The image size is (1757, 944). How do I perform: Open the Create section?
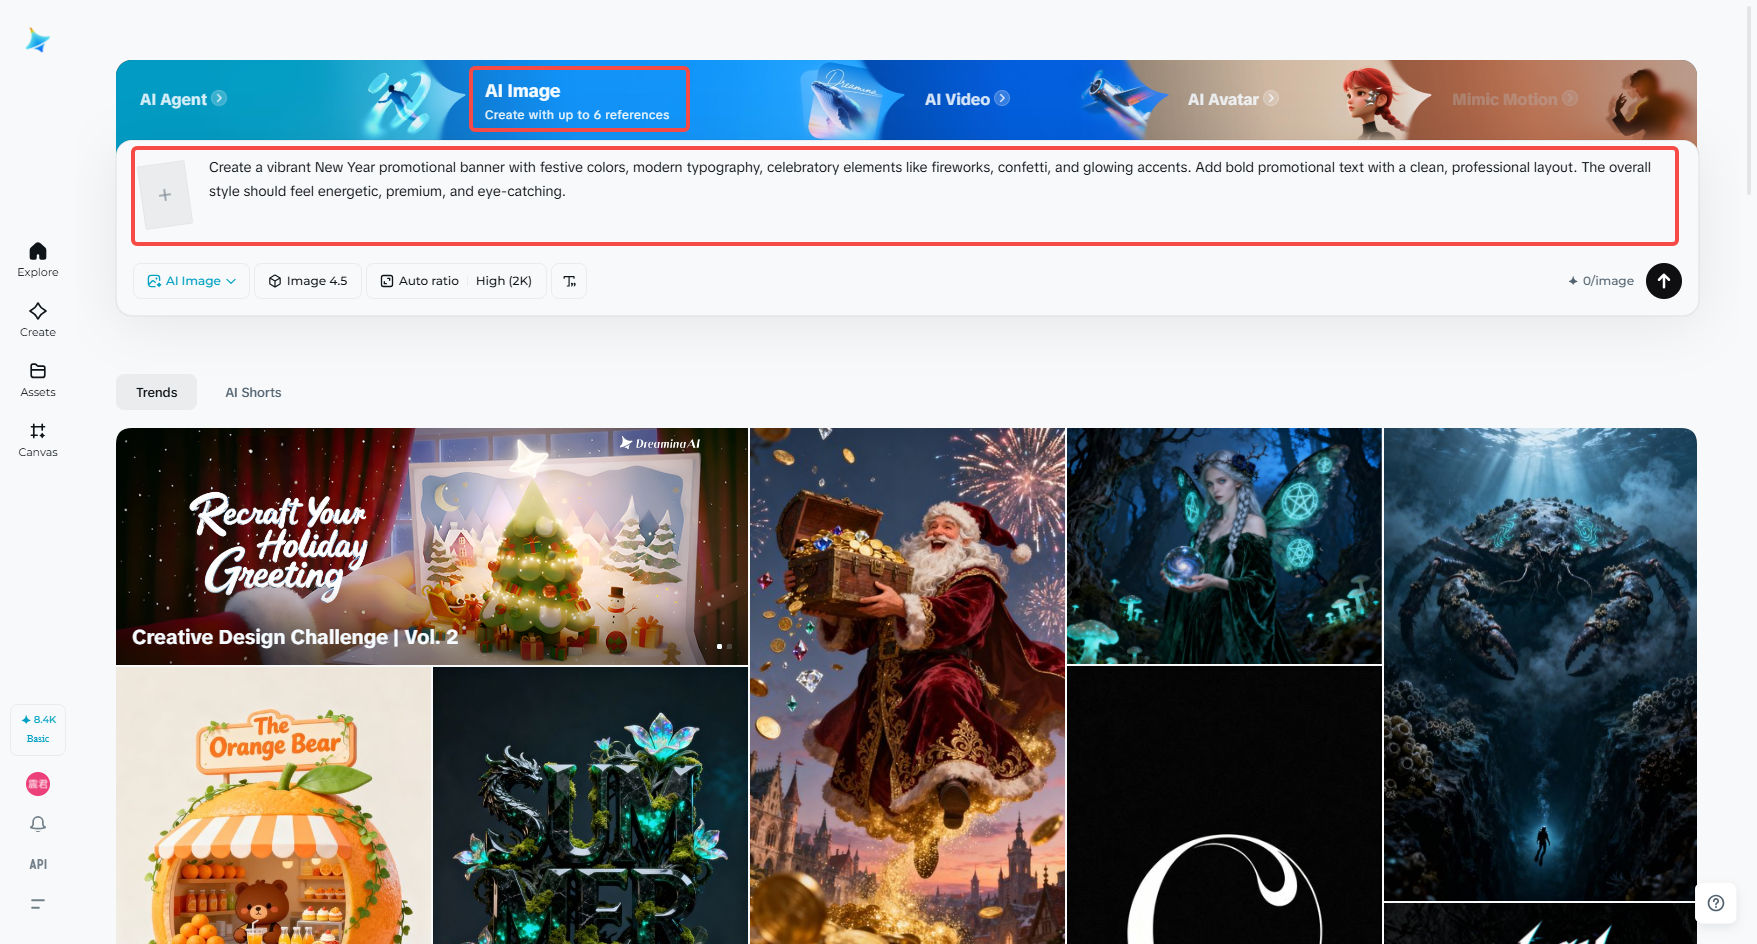click(38, 319)
